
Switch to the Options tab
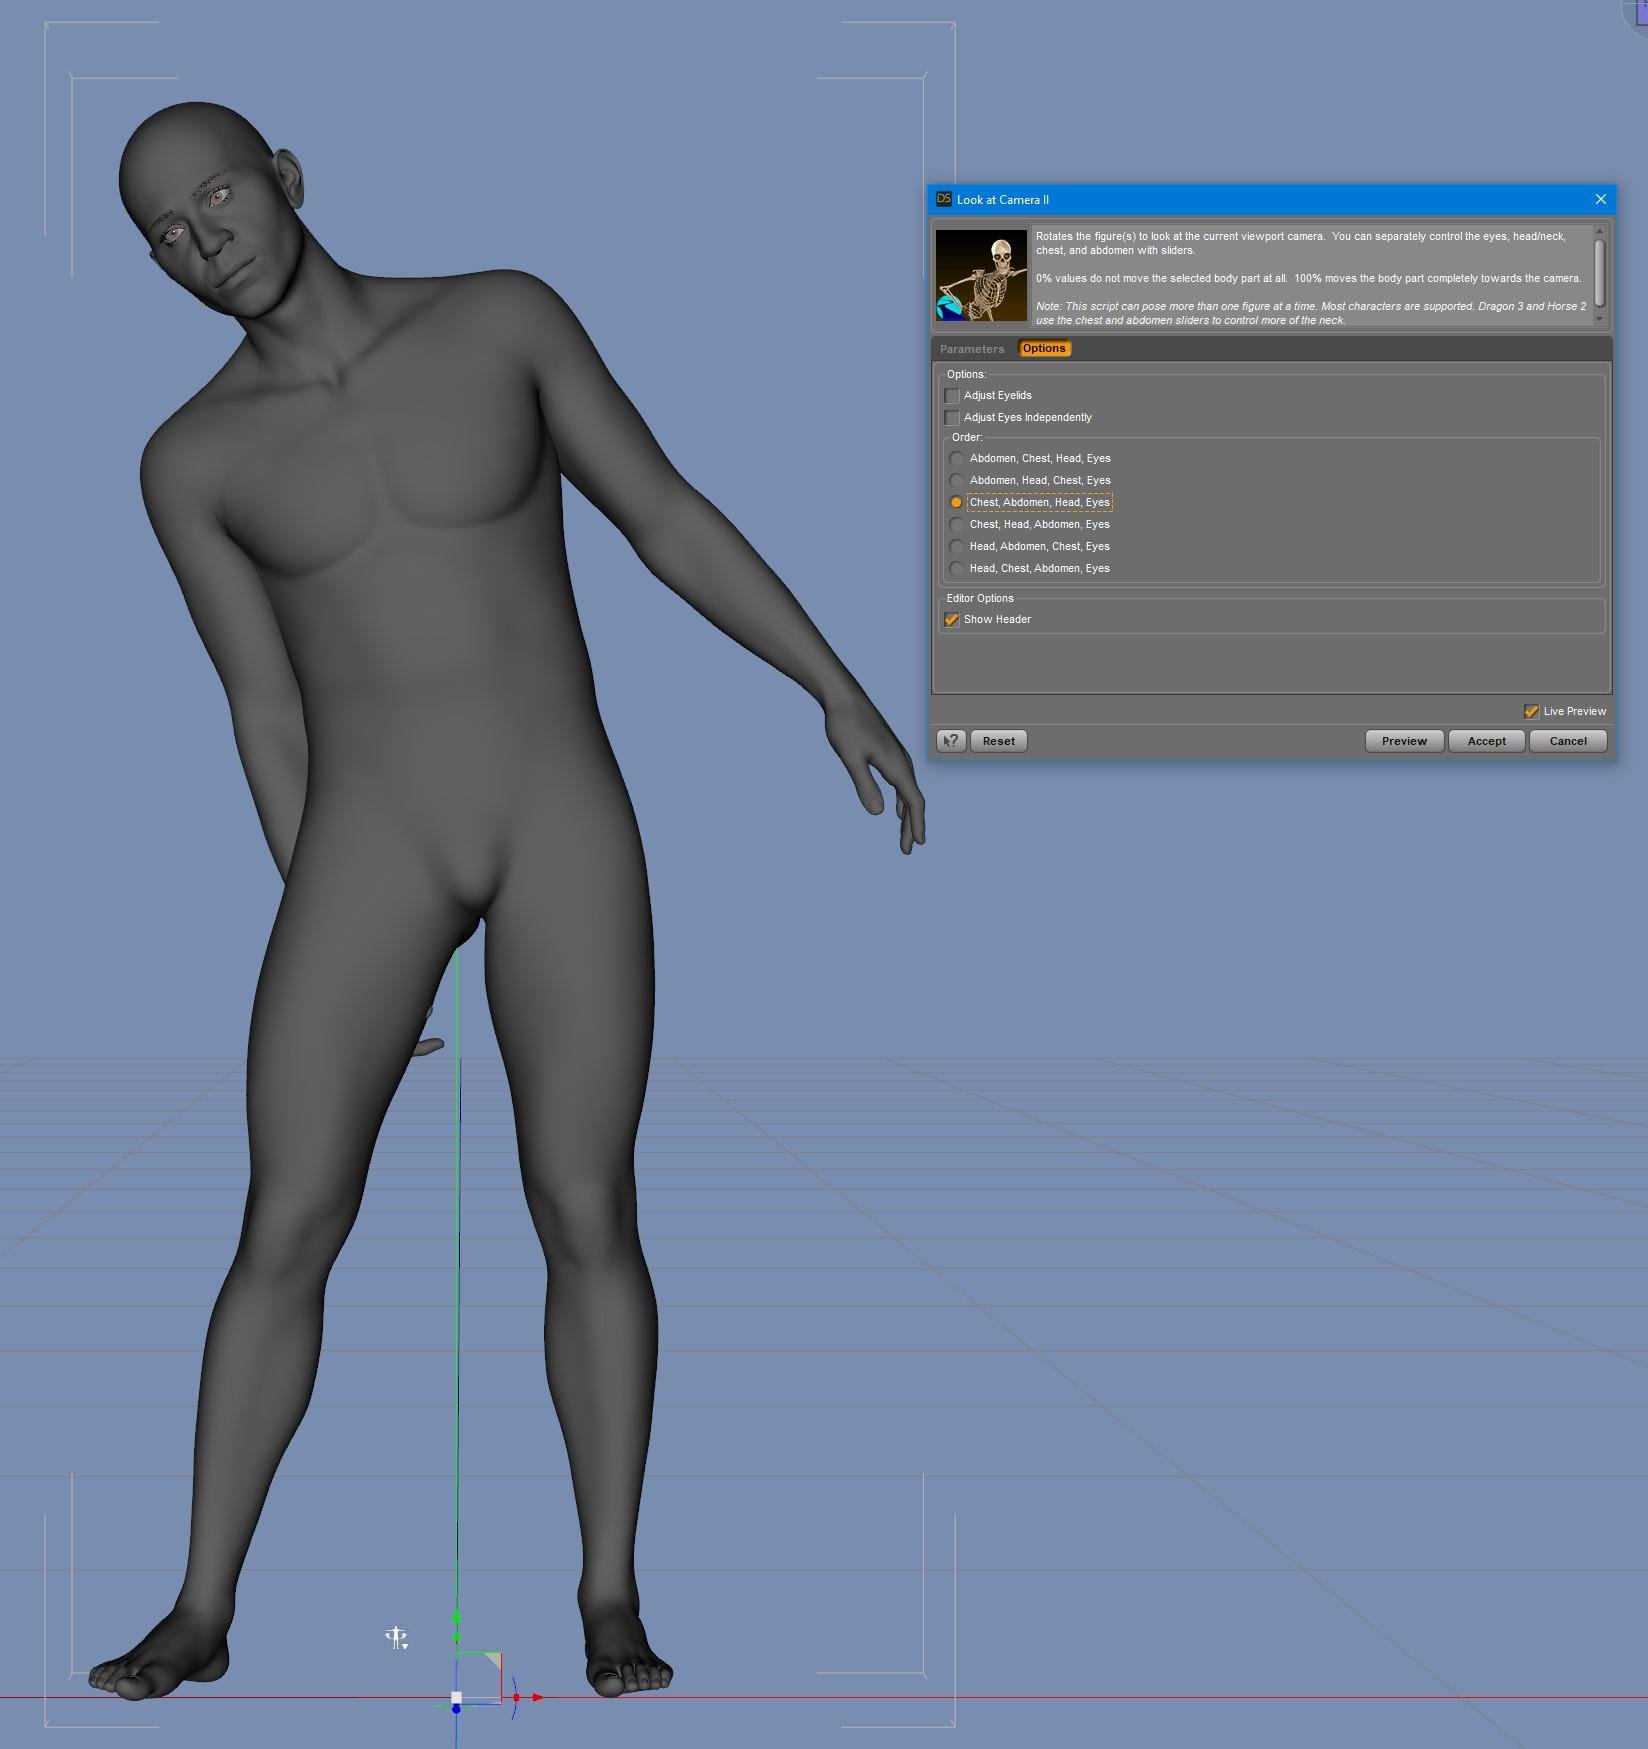tap(1044, 349)
